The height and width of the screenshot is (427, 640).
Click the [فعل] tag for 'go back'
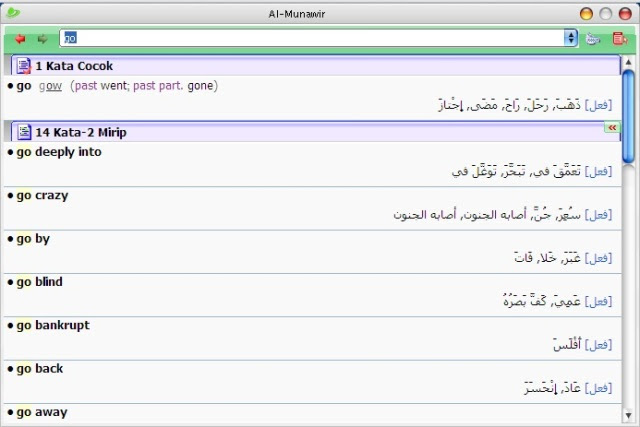click(598, 388)
